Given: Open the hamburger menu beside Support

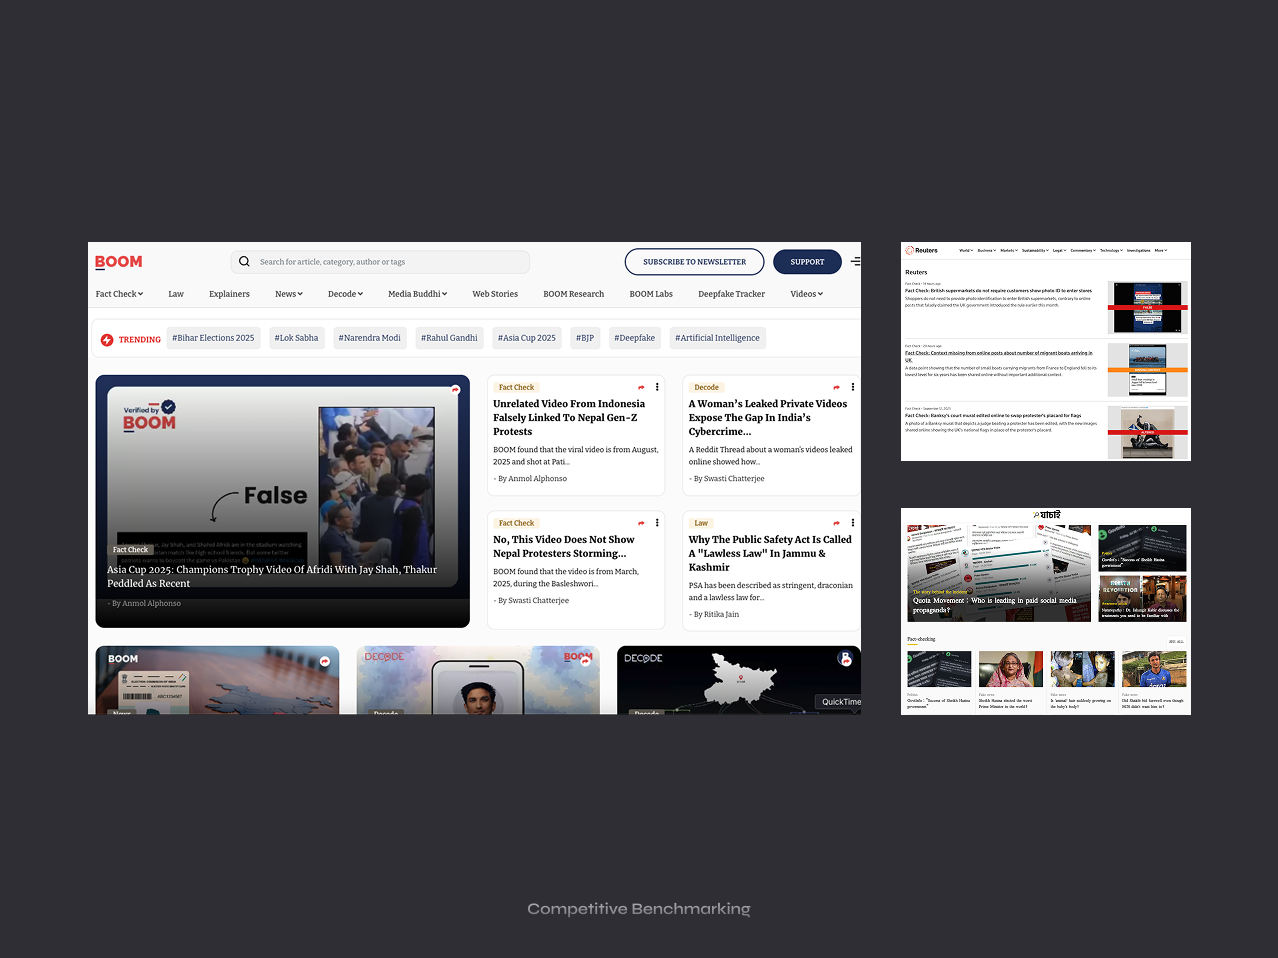Looking at the screenshot, I should (855, 262).
